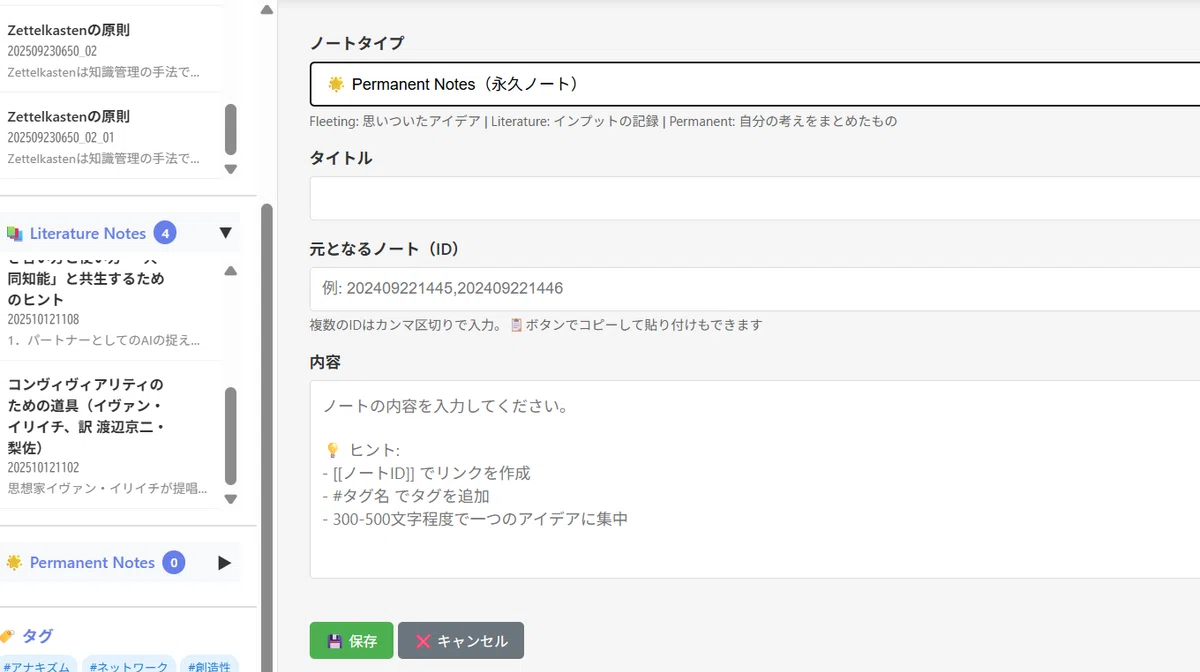Click the sidebar scroll-up arrow at top
This screenshot has width=1200, height=672.
[266, 10]
